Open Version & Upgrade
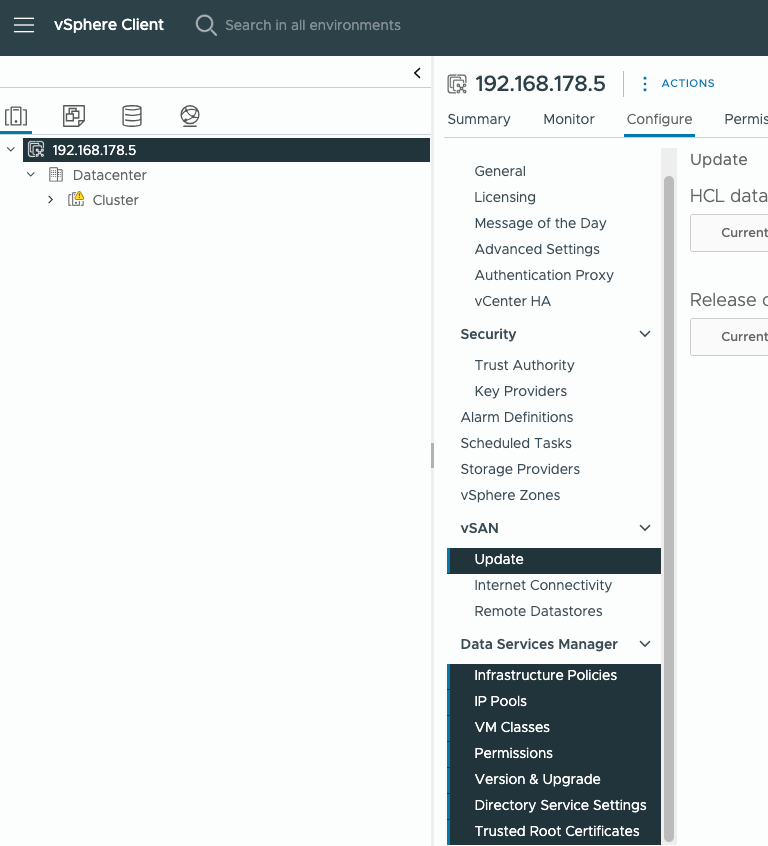The height and width of the screenshot is (846, 768). click(554, 780)
